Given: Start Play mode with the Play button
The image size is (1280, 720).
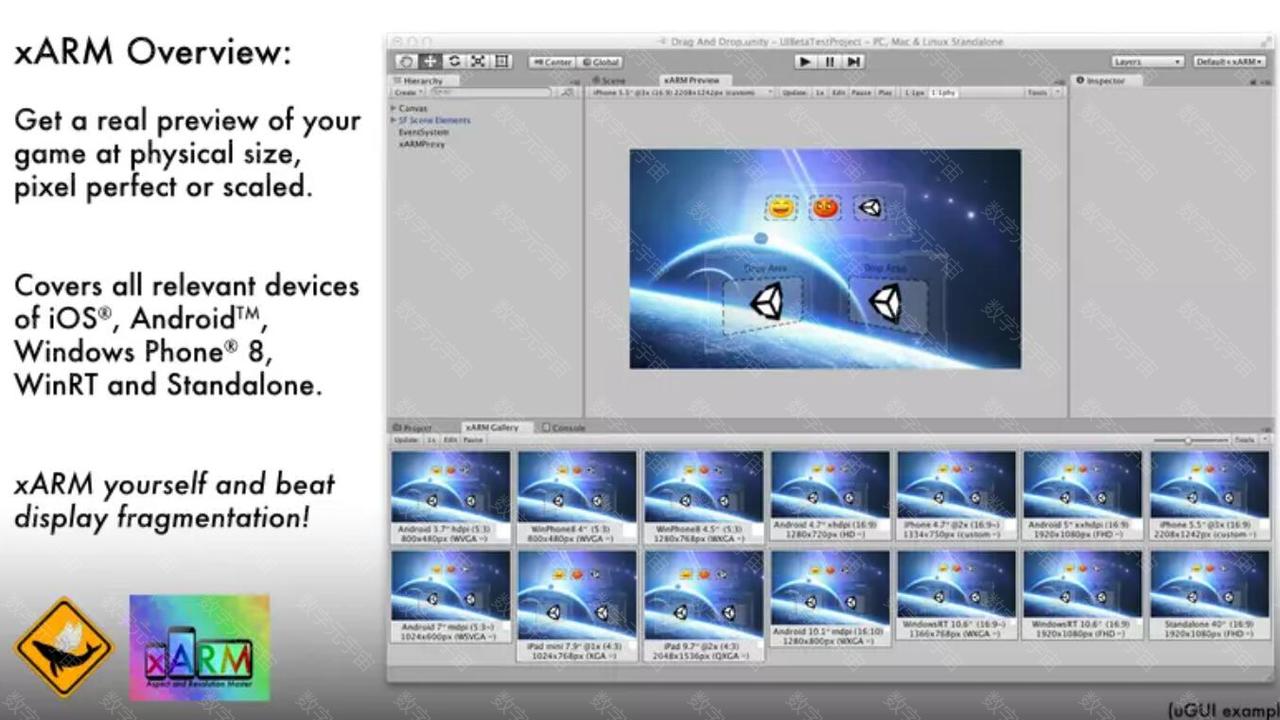Looking at the screenshot, I should click(805, 62).
